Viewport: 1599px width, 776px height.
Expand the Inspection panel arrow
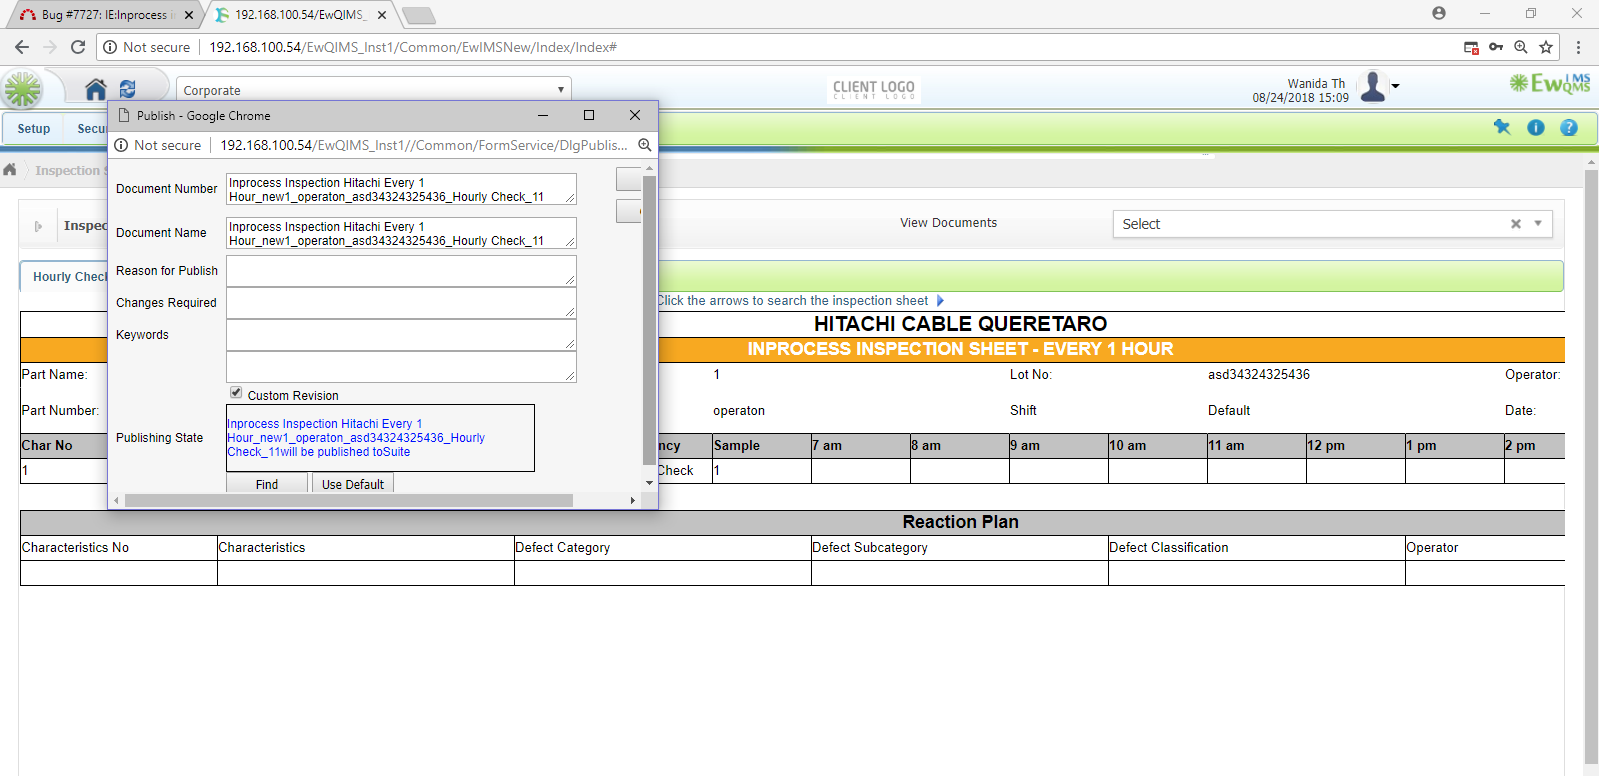click(38, 226)
